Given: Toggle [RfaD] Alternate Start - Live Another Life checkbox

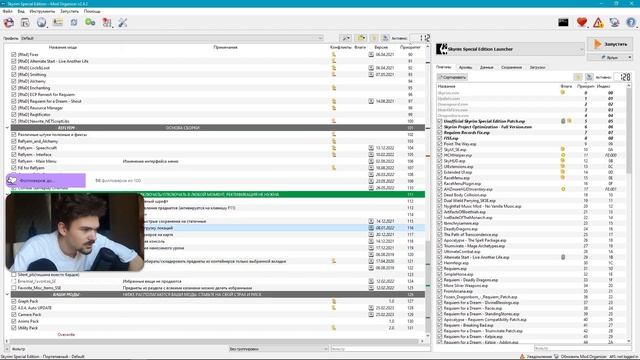Looking at the screenshot, I should click(14, 61).
